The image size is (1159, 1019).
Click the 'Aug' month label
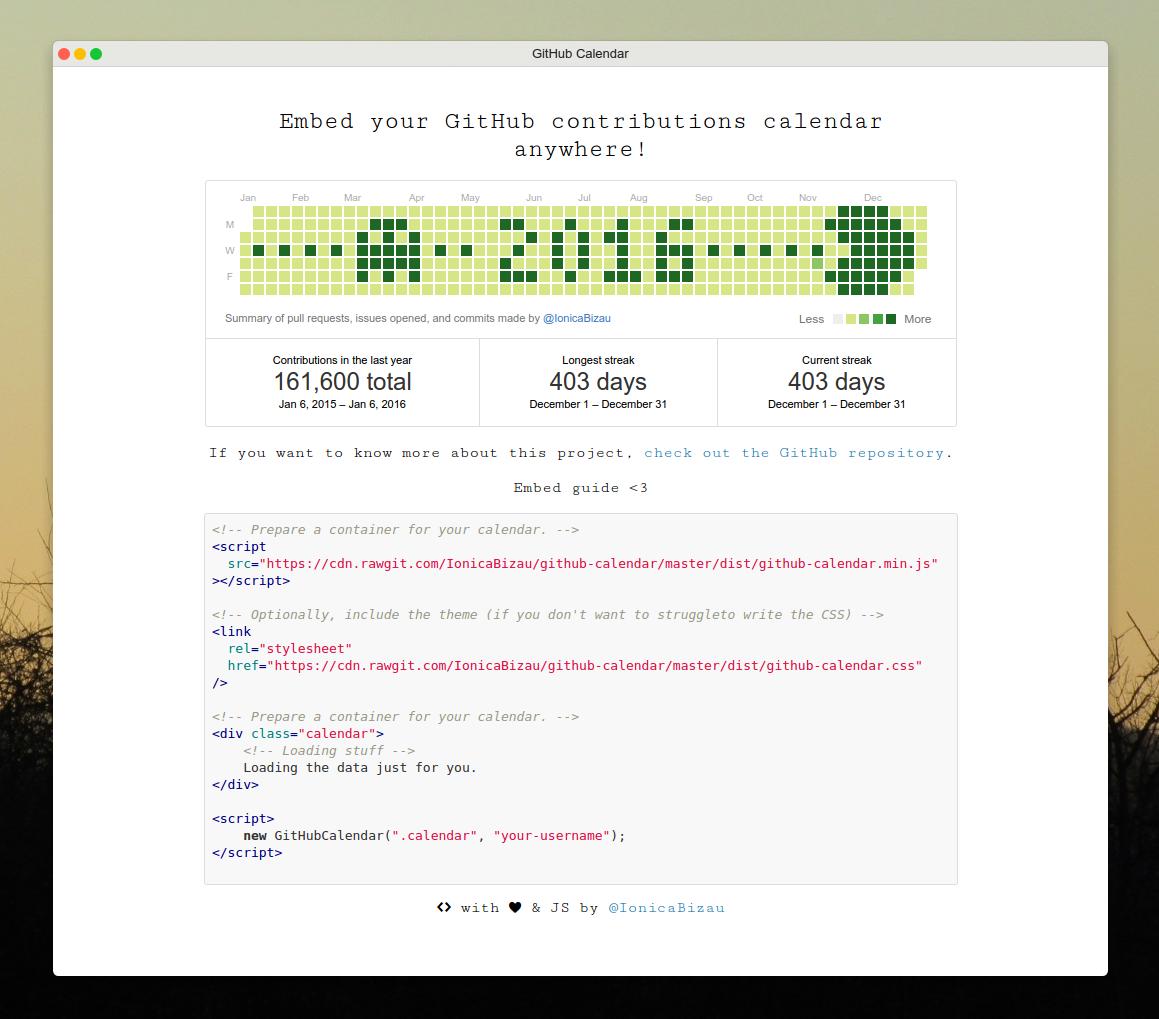click(639, 198)
